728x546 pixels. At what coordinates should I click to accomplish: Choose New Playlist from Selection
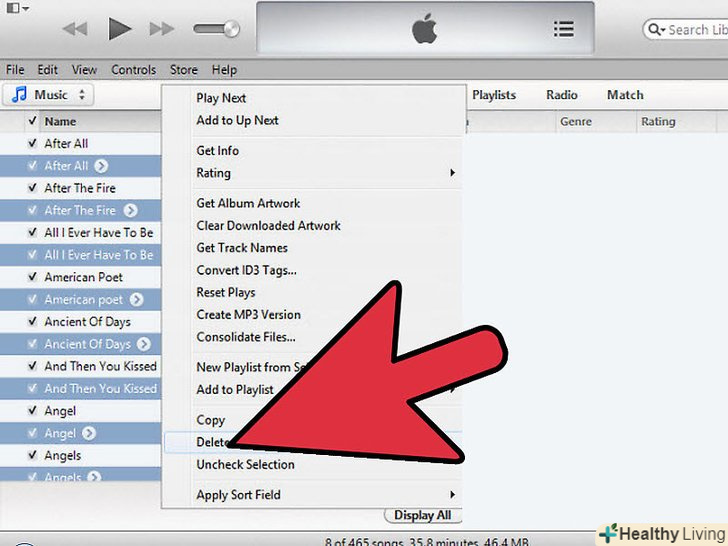pos(251,367)
